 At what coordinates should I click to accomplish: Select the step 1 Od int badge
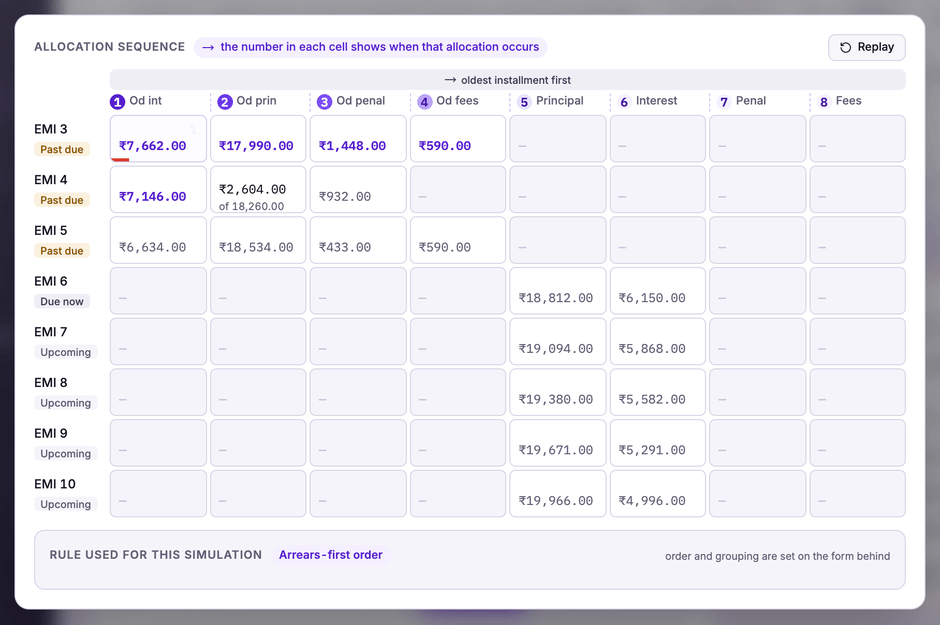118,102
